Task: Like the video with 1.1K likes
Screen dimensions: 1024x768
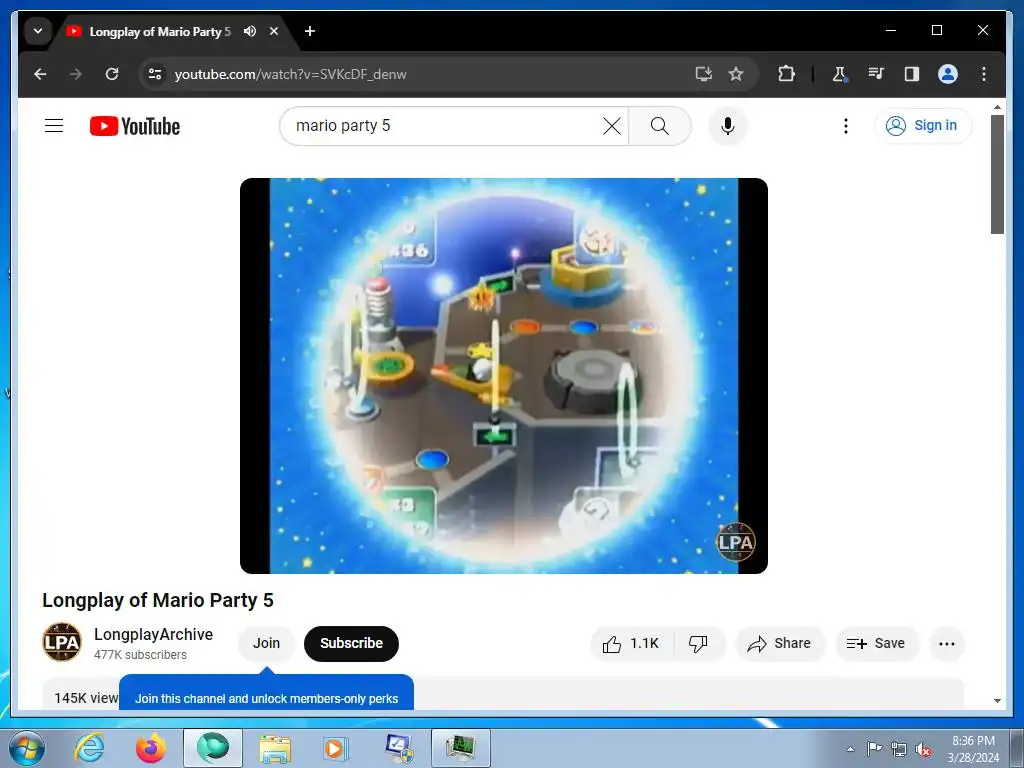Action: coord(632,644)
